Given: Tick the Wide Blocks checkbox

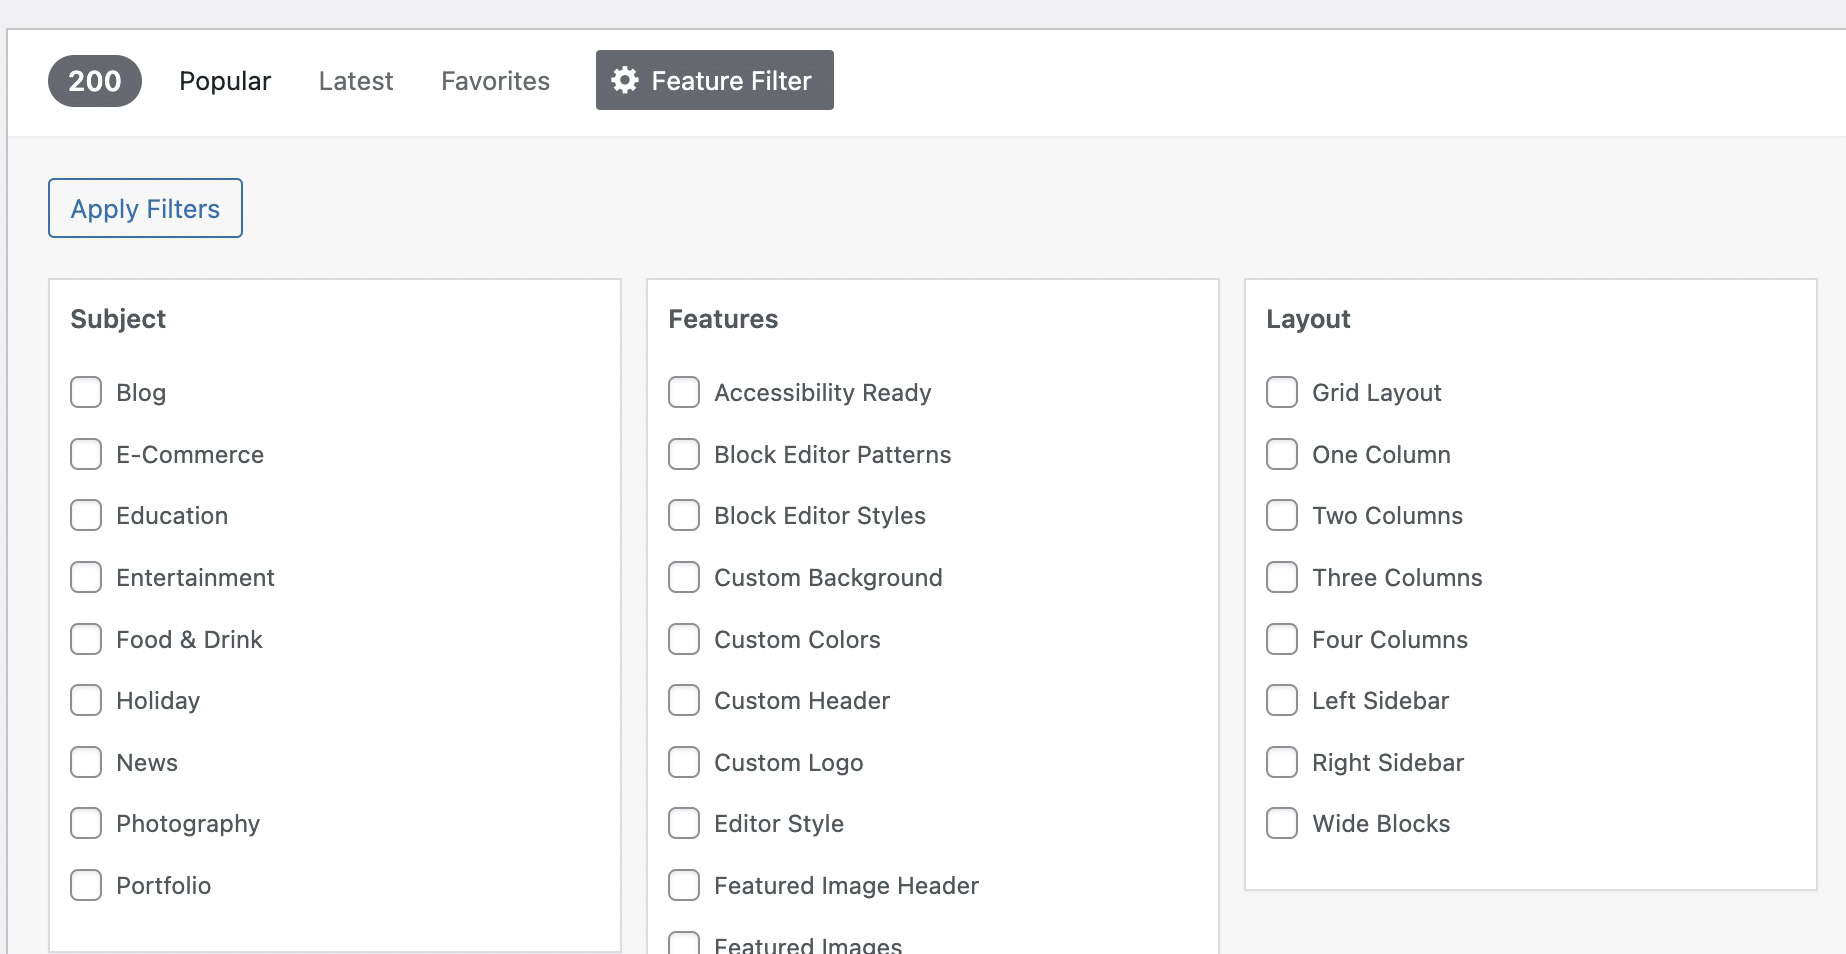Looking at the screenshot, I should [1282, 823].
